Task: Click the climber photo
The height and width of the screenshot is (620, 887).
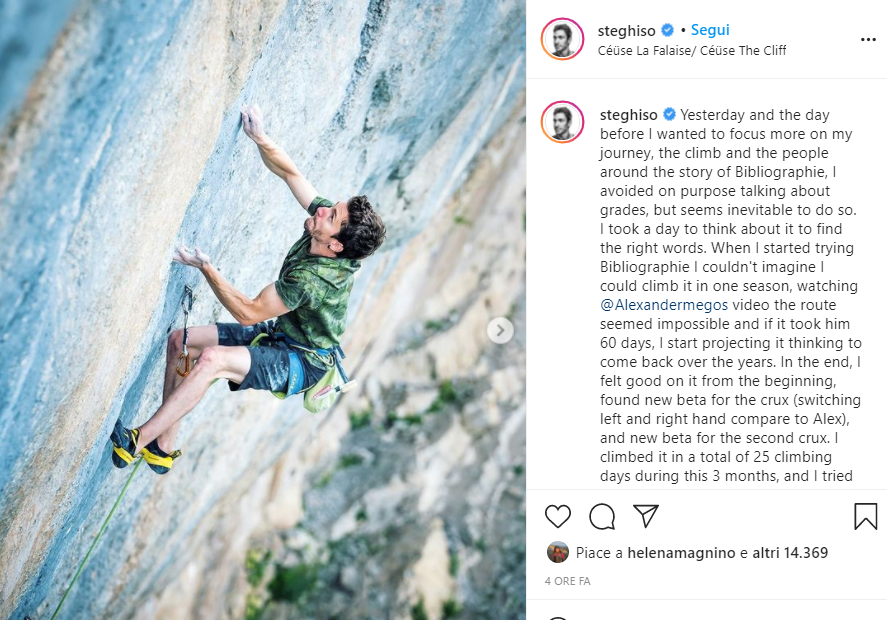Action: (x=263, y=310)
